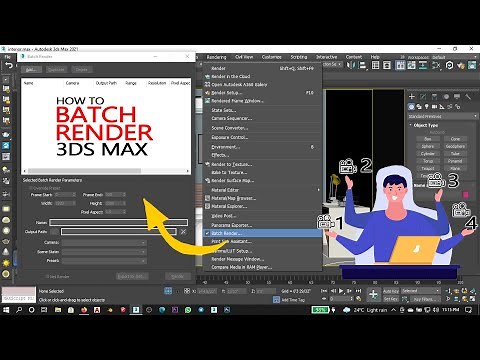Select Environment menu entry
Image resolution: width=480 pixels, height=360 pixels.
click(x=263, y=147)
